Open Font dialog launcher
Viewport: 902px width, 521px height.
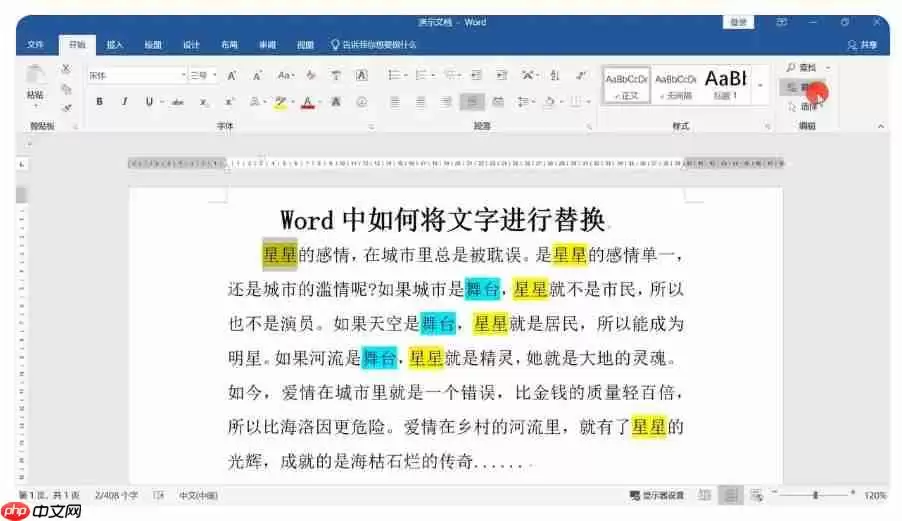click(371, 126)
